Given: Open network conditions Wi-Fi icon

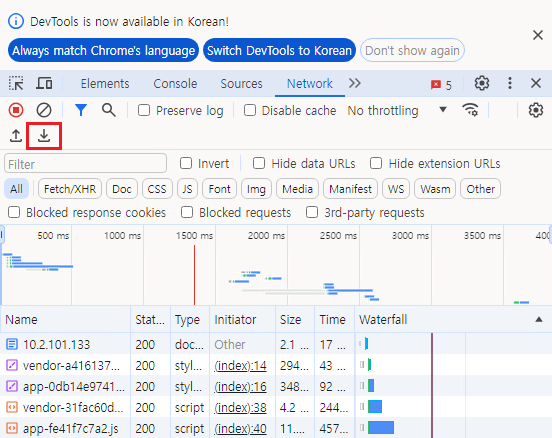Looking at the screenshot, I should click(x=470, y=110).
